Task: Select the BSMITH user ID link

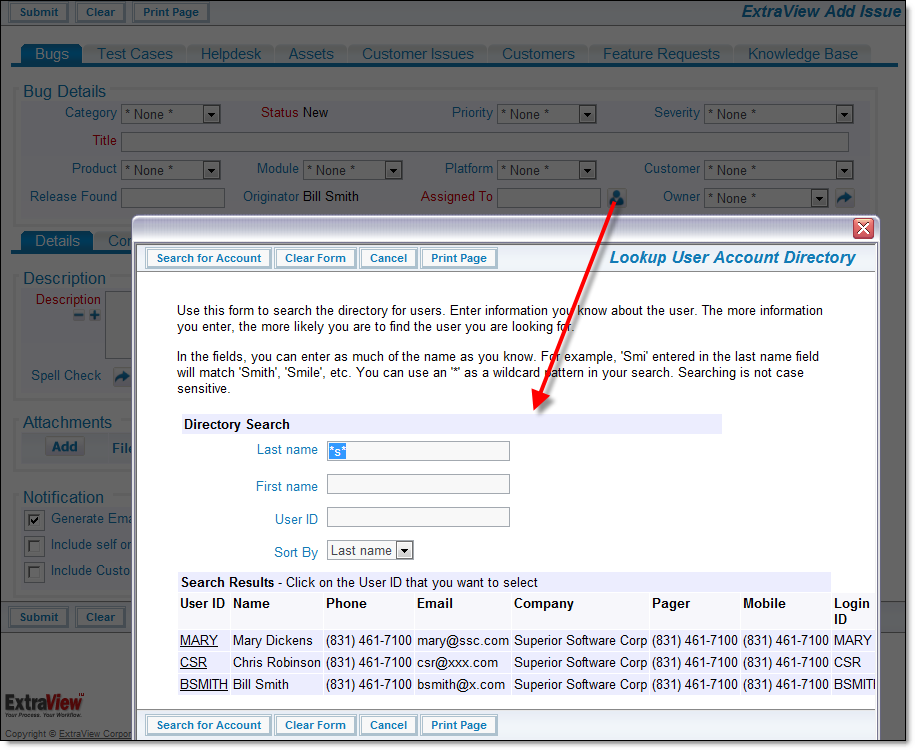Action: pos(204,685)
